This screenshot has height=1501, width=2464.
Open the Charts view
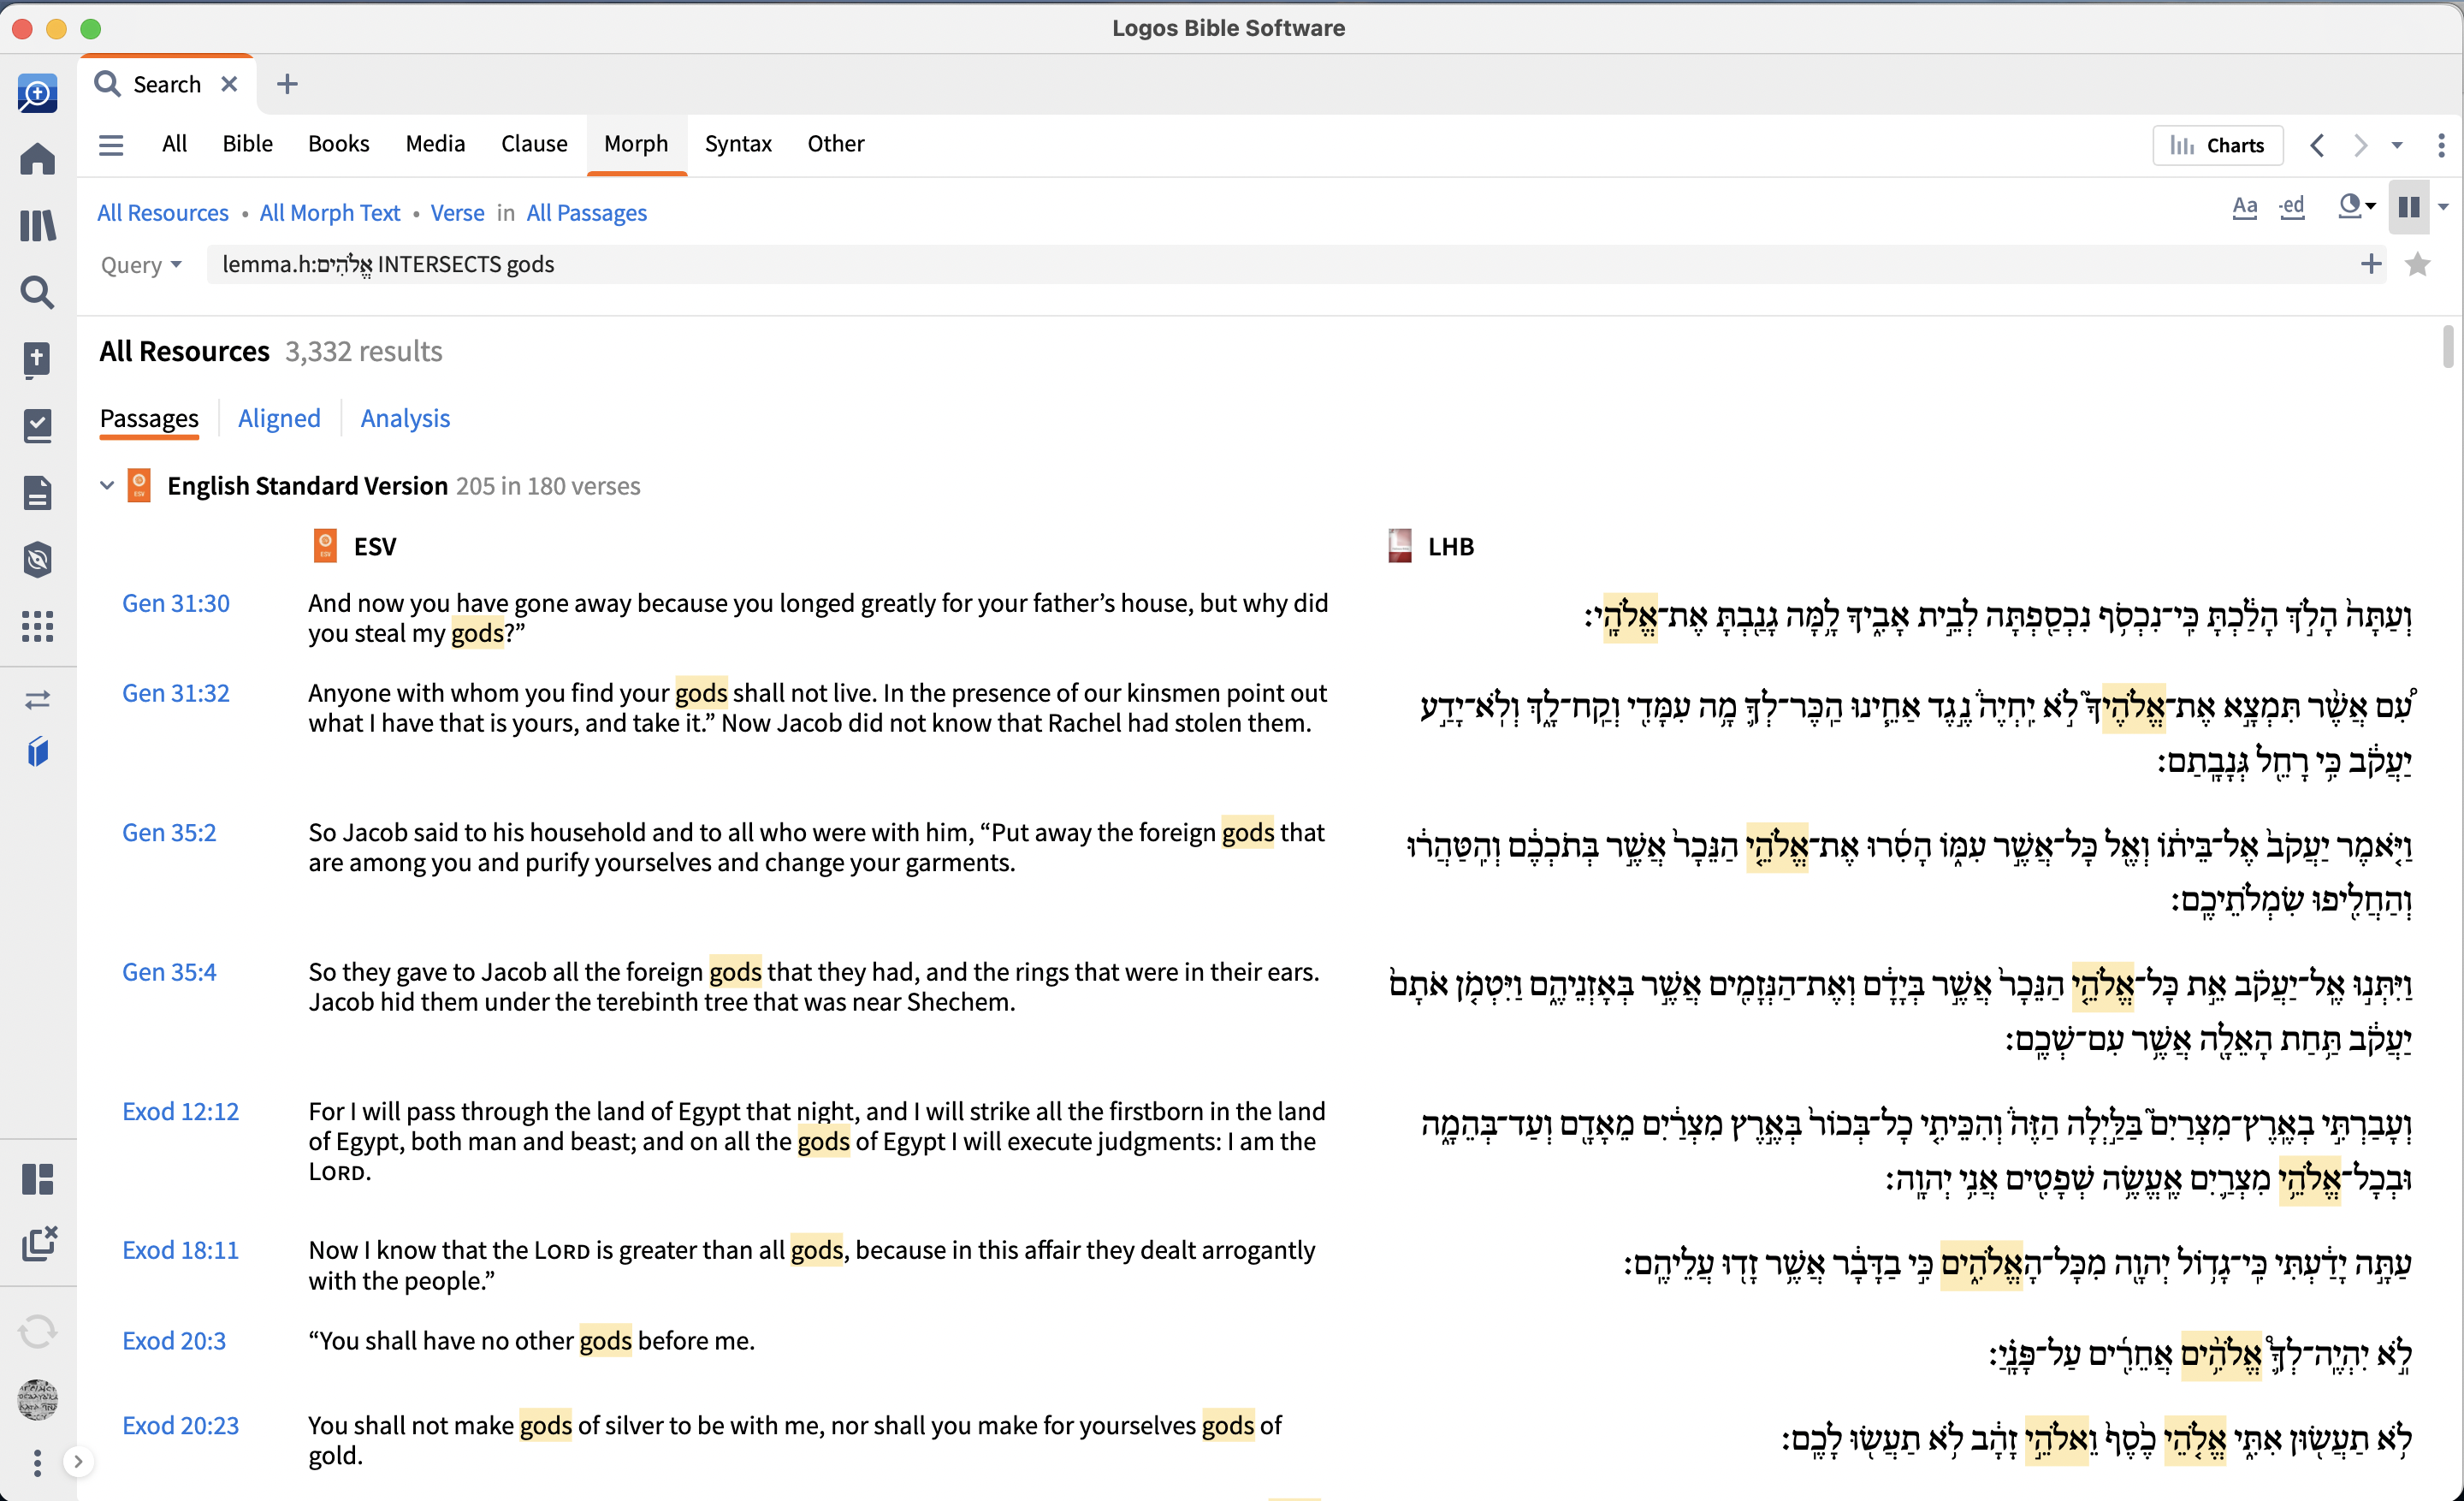(x=2217, y=145)
